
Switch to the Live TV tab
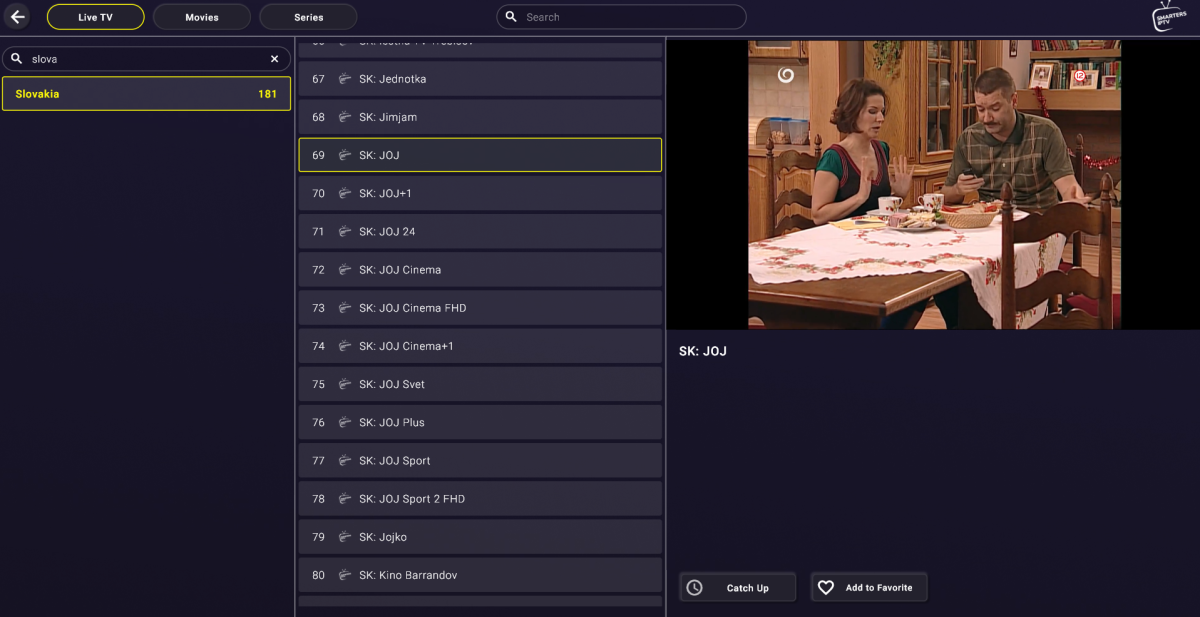tap(95, 17)
